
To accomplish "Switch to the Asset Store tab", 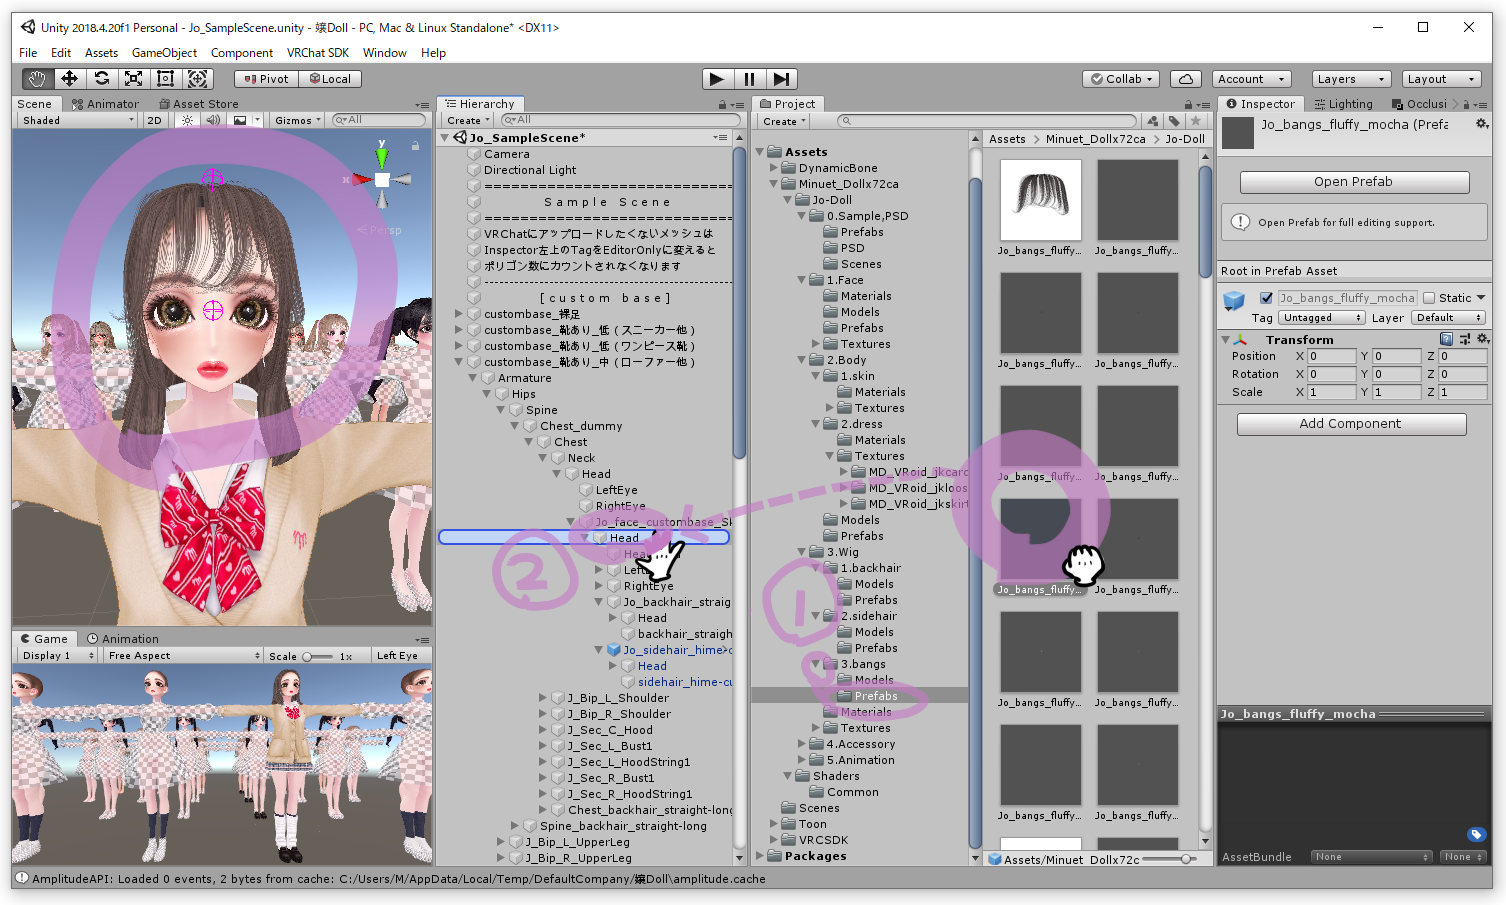I will (x=199, y=104).
